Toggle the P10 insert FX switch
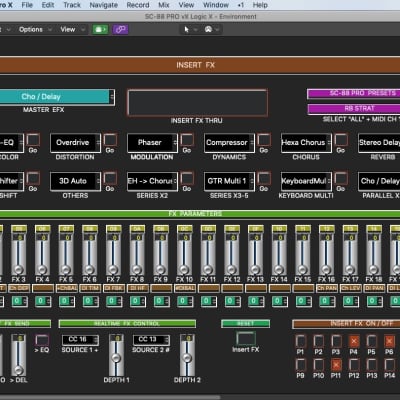Image resolution: width=400 pixels, height=400 pixels. point(318,365)
